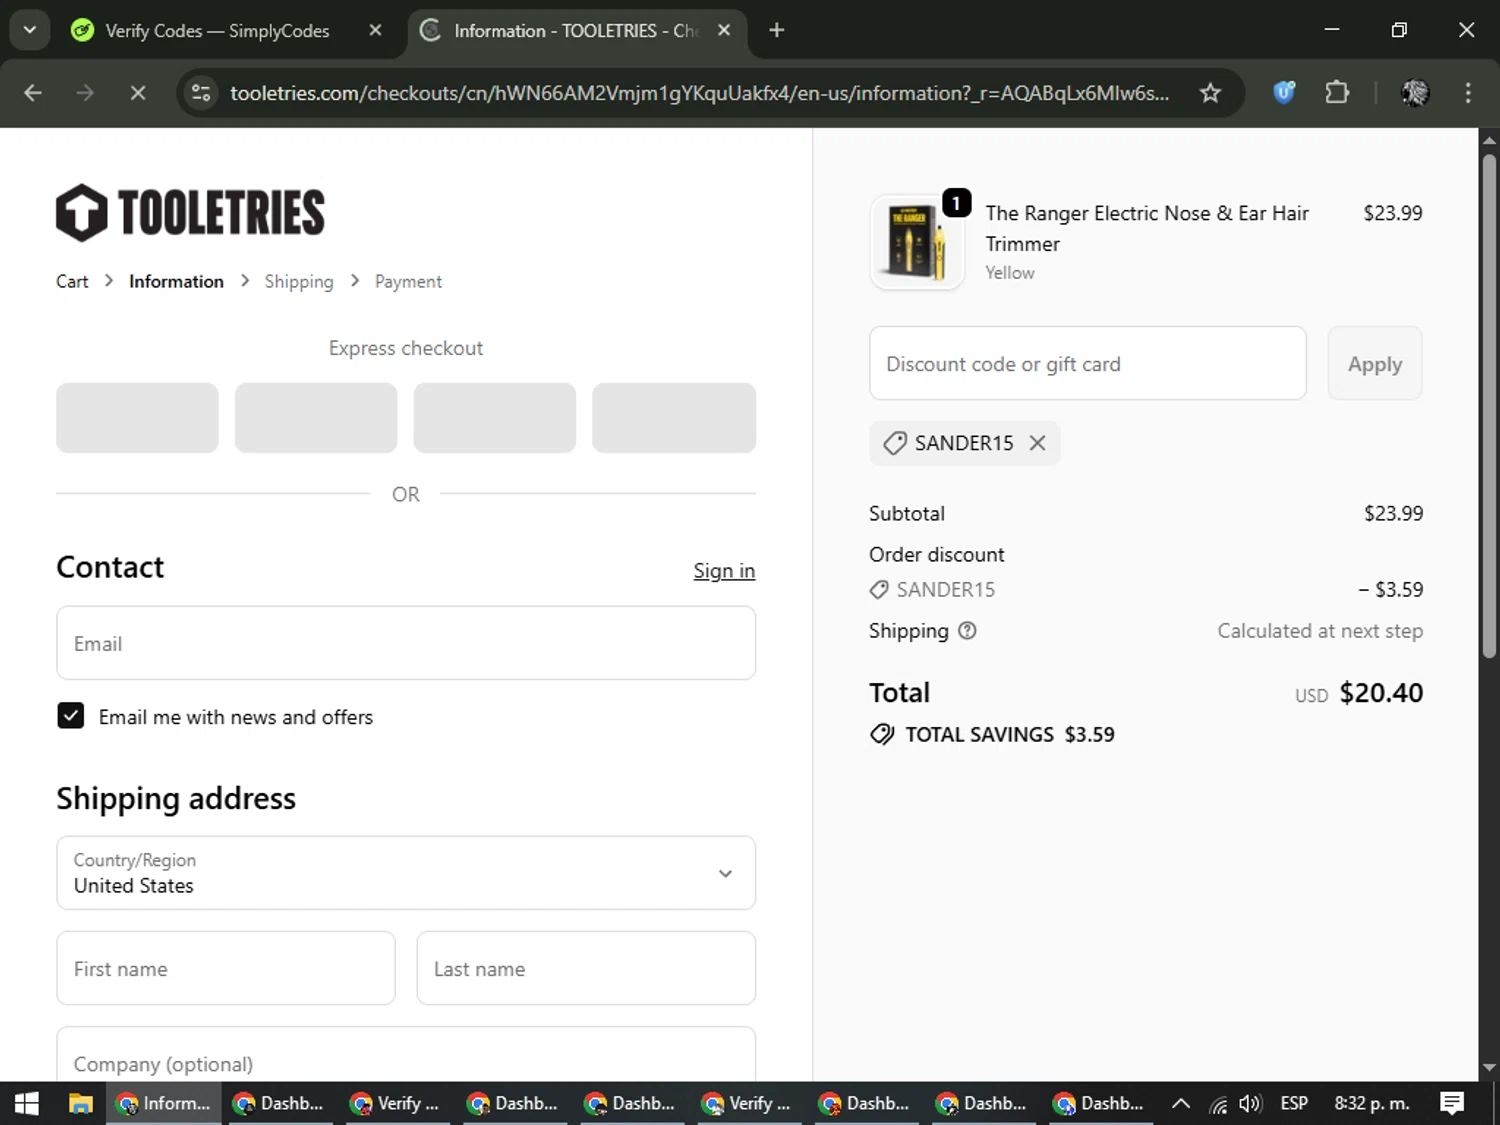Open the notification center icon
The width and height of the screenshot is (1500, 1125).
[x=1452, y=1103]
